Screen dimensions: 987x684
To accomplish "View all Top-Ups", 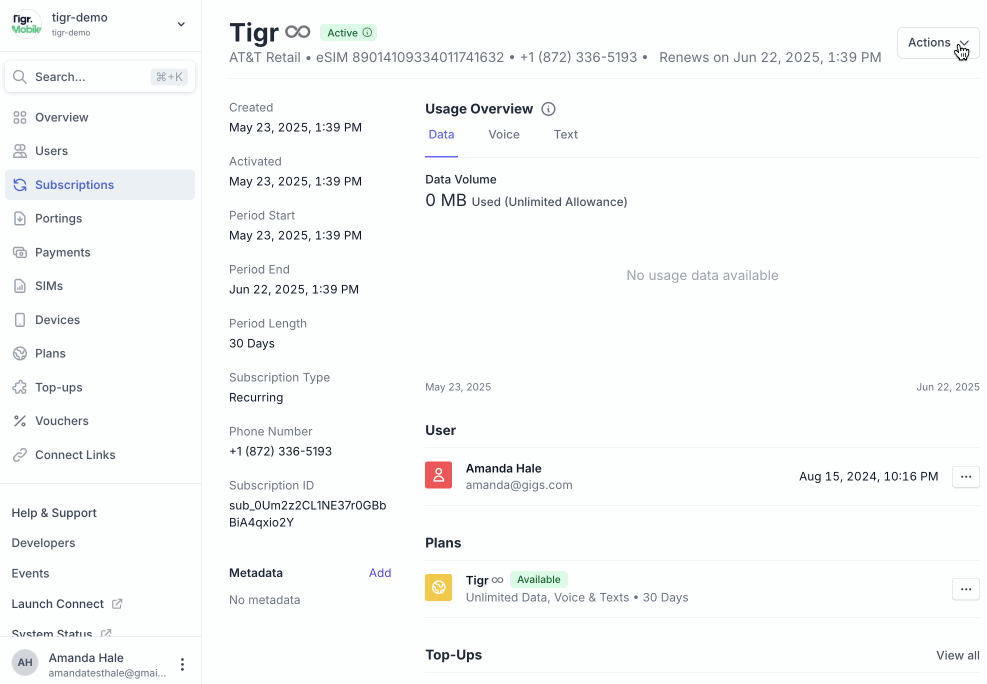I will click(x=957, y=656).
